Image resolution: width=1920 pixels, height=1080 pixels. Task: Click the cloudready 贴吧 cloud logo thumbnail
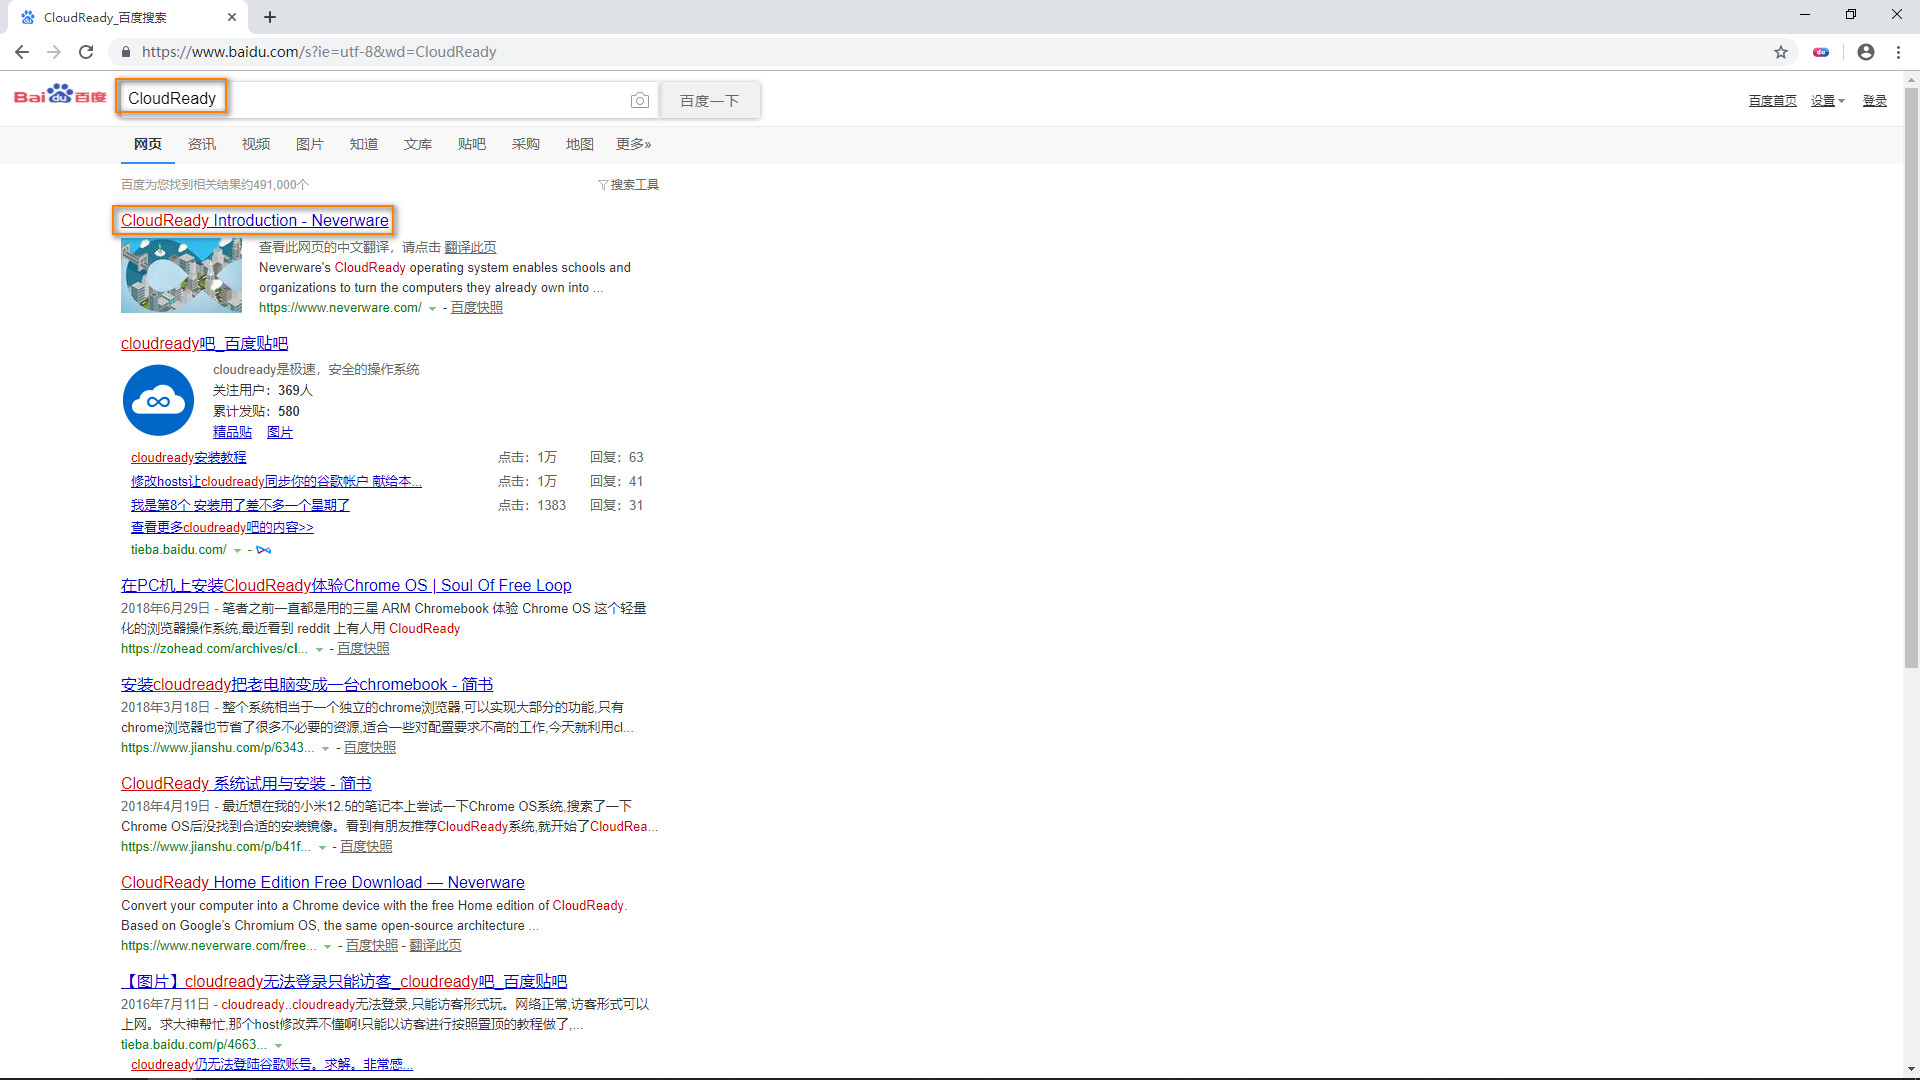pos(158,400)
